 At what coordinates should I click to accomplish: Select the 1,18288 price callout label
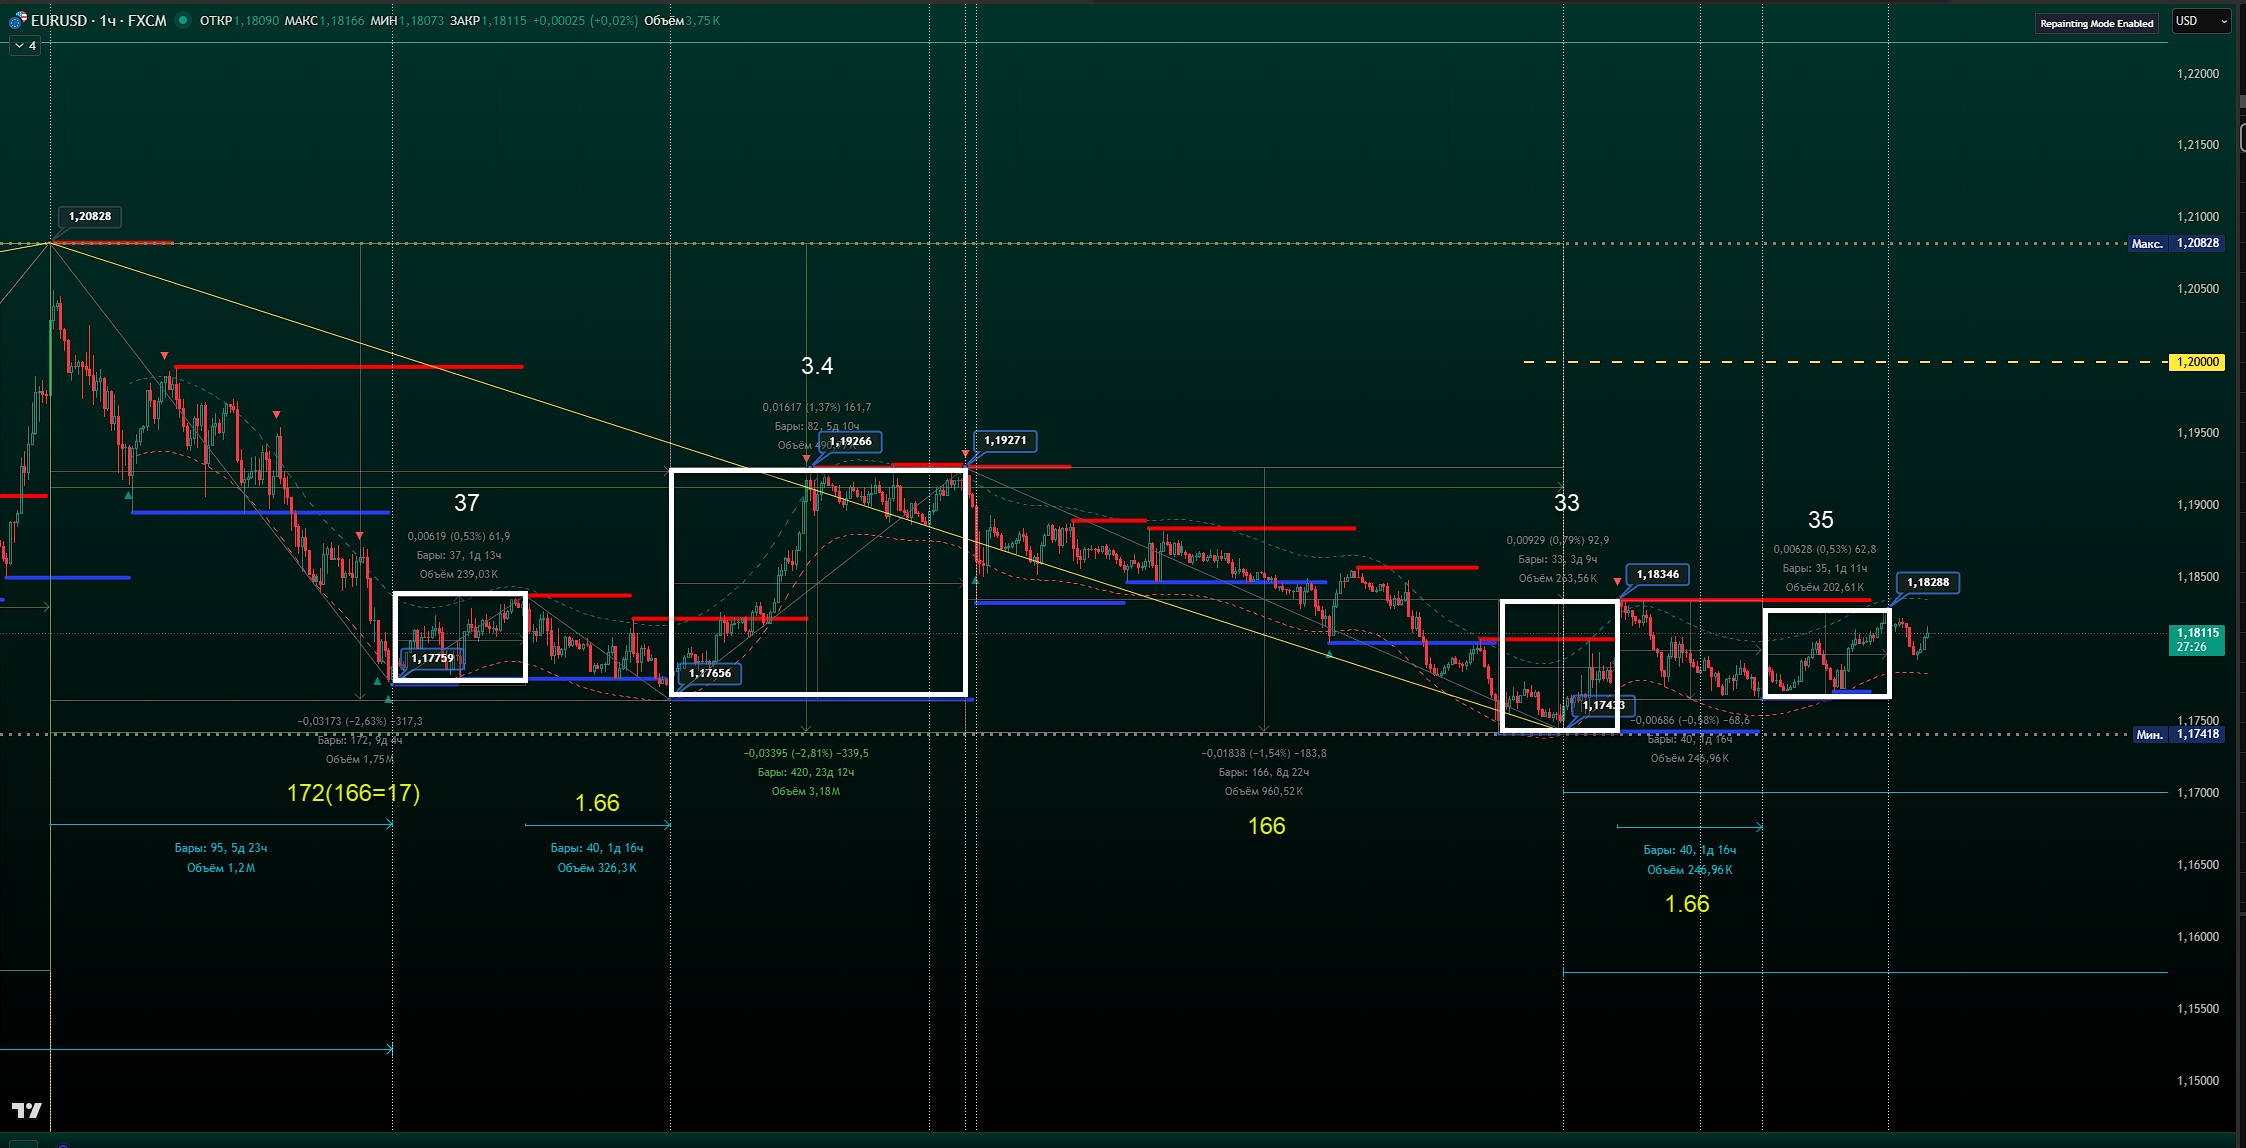1927,582
